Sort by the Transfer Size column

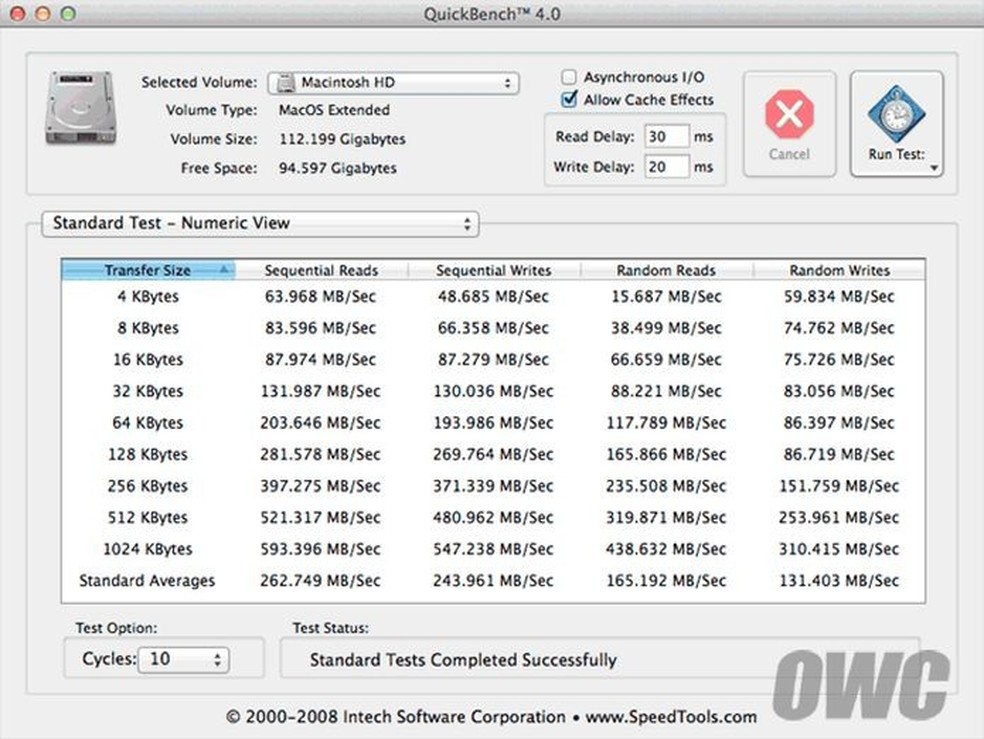(x=147, y=270)
